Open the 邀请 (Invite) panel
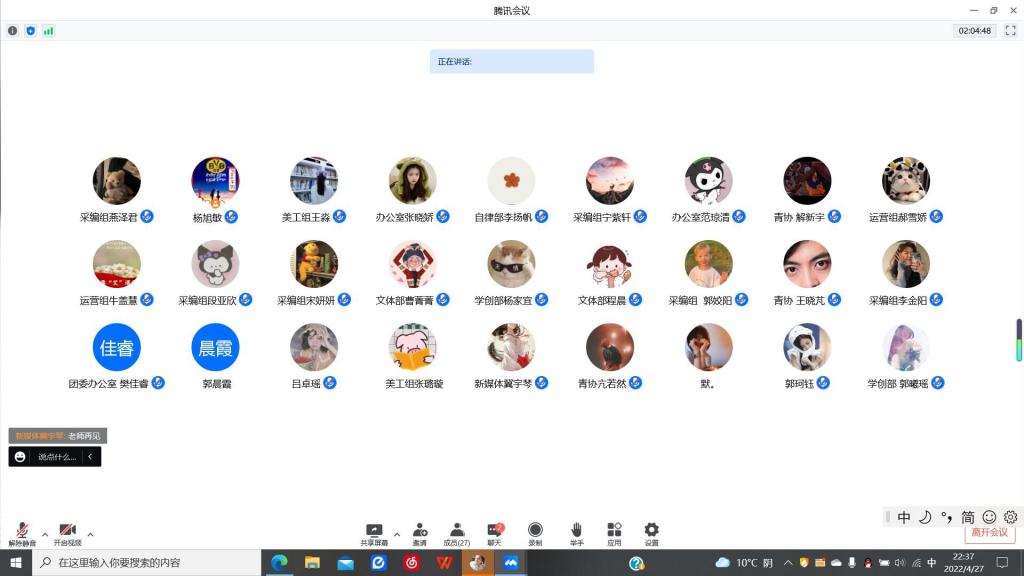 pyautogui.click(x=420, y=531)
